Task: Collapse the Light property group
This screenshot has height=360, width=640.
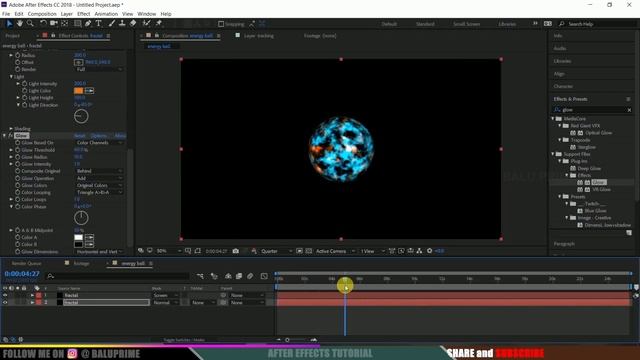Action: click(11, 76)
